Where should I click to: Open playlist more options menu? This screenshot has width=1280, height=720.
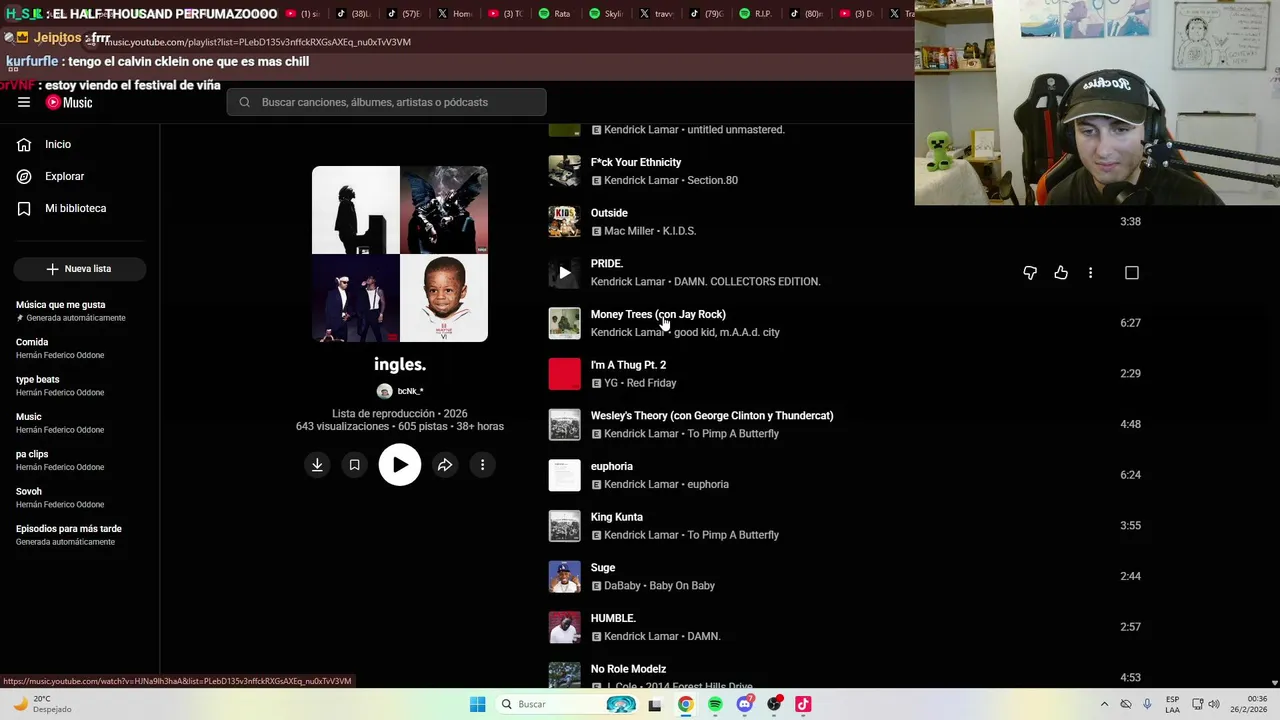point(482,465)
